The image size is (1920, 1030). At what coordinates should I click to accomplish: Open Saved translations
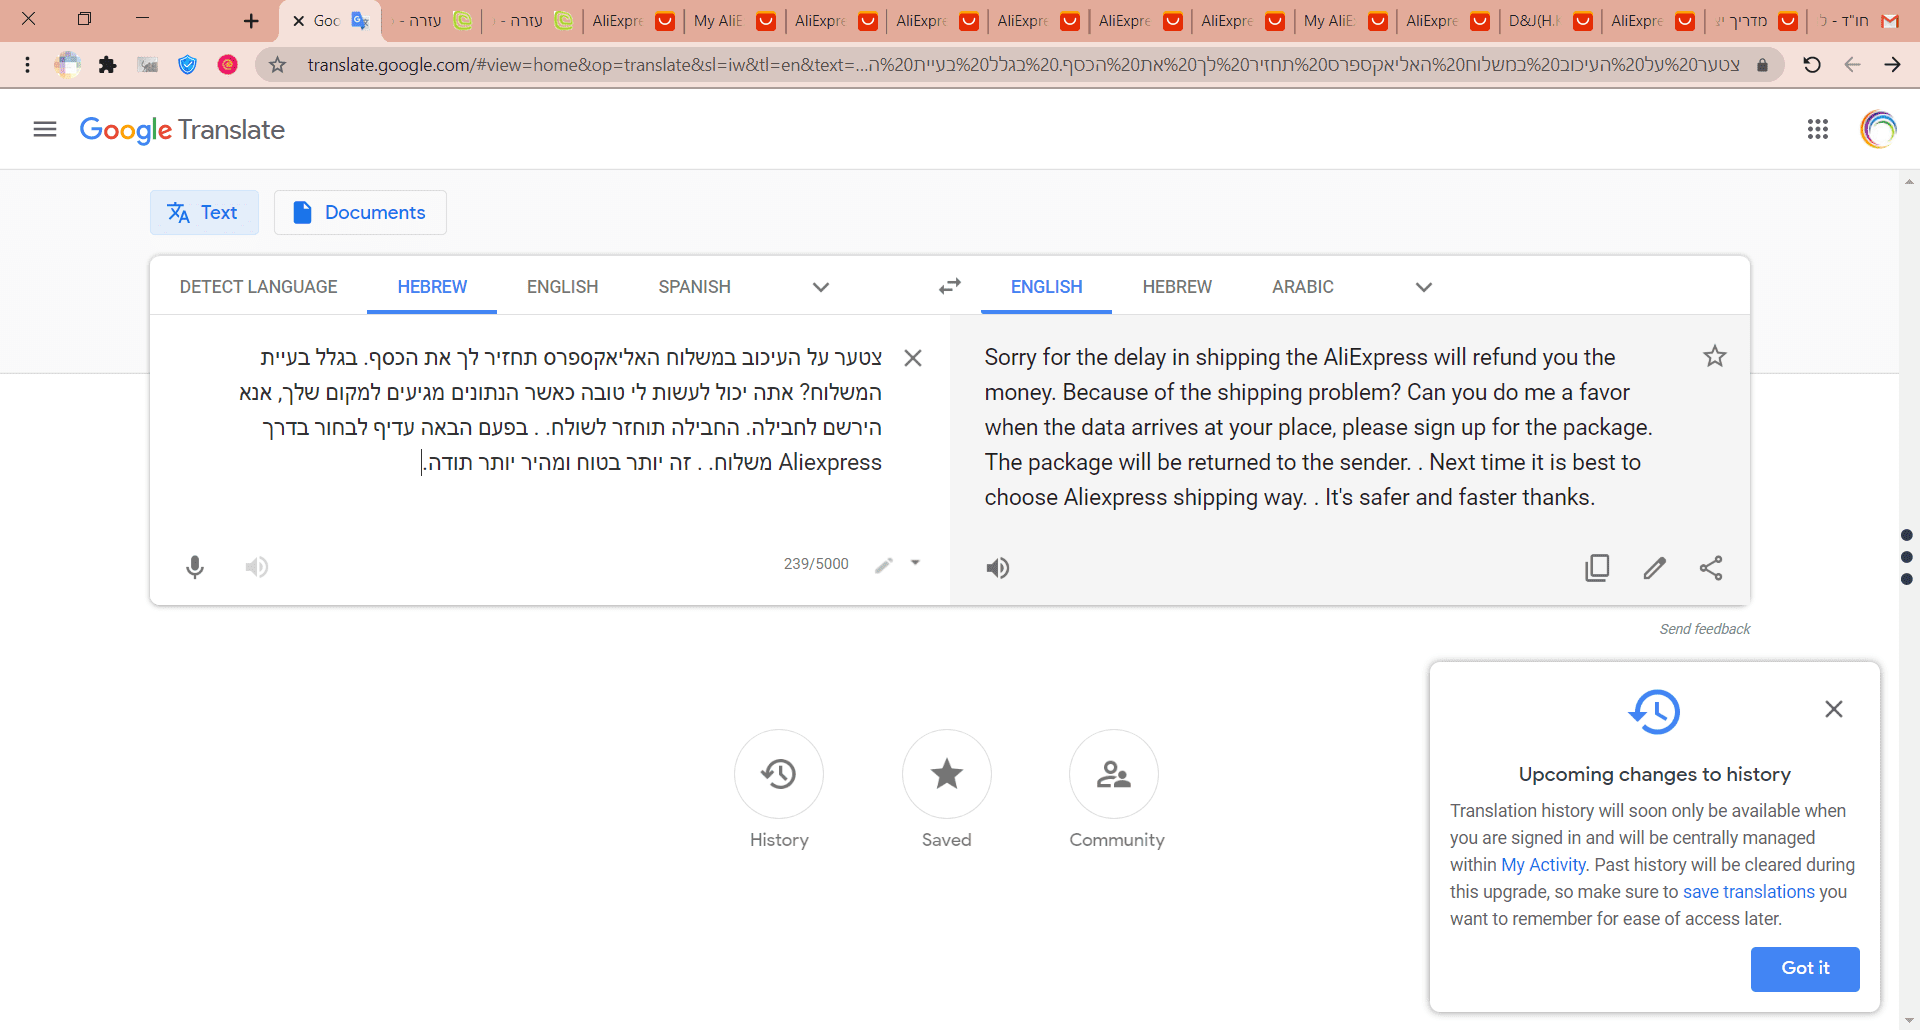[947, 774]
